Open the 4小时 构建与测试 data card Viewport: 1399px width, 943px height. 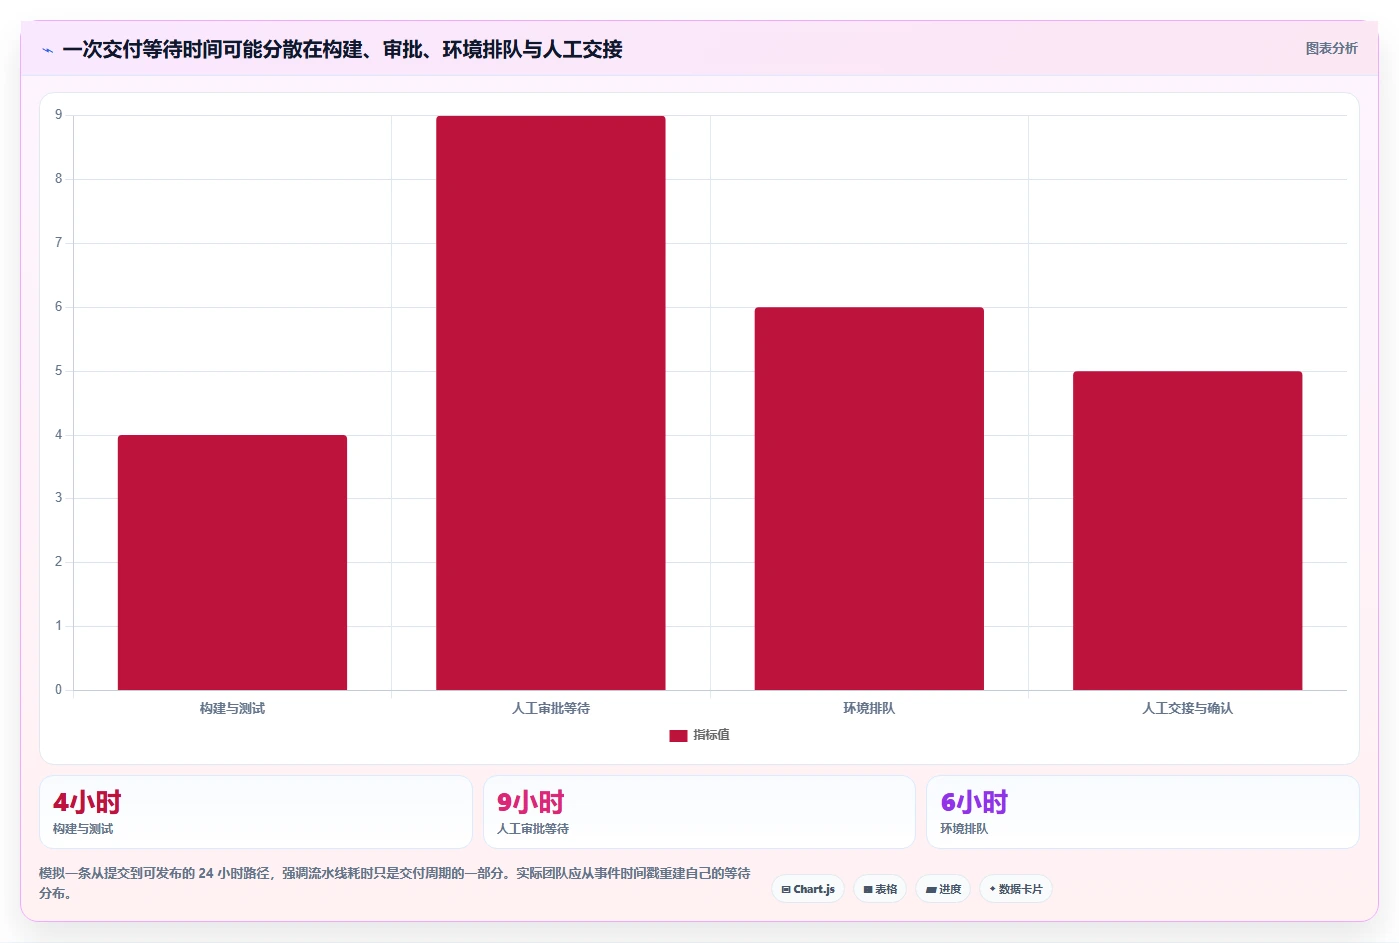click(x=256, y=812)
